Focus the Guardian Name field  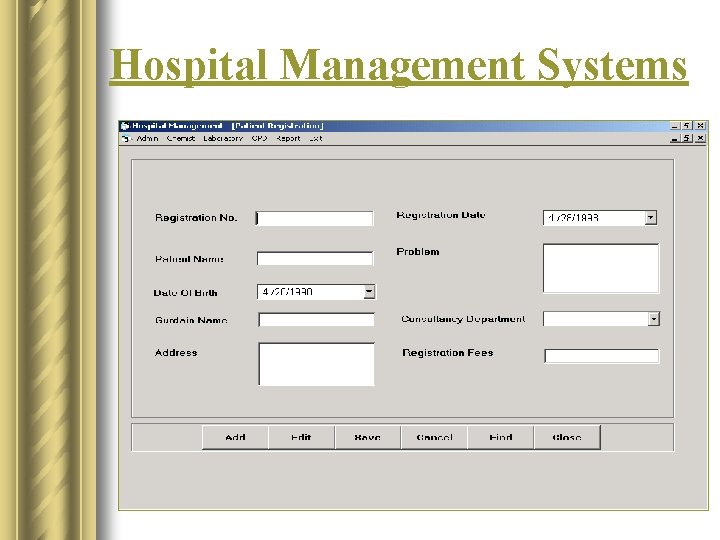[316, 320]
